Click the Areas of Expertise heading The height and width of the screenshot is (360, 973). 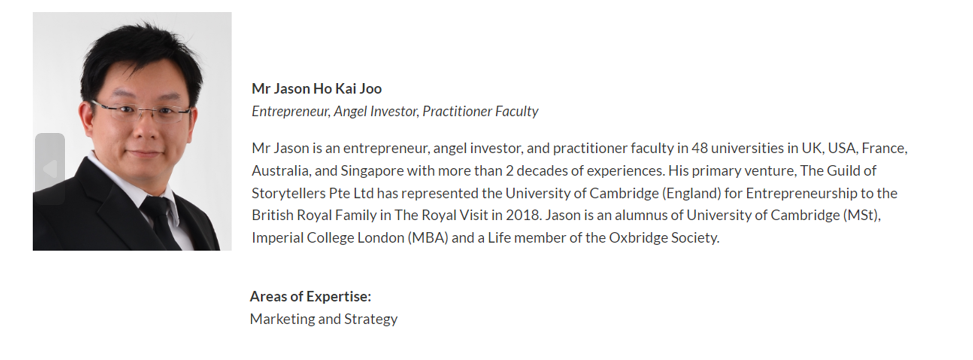click(310, 297)
